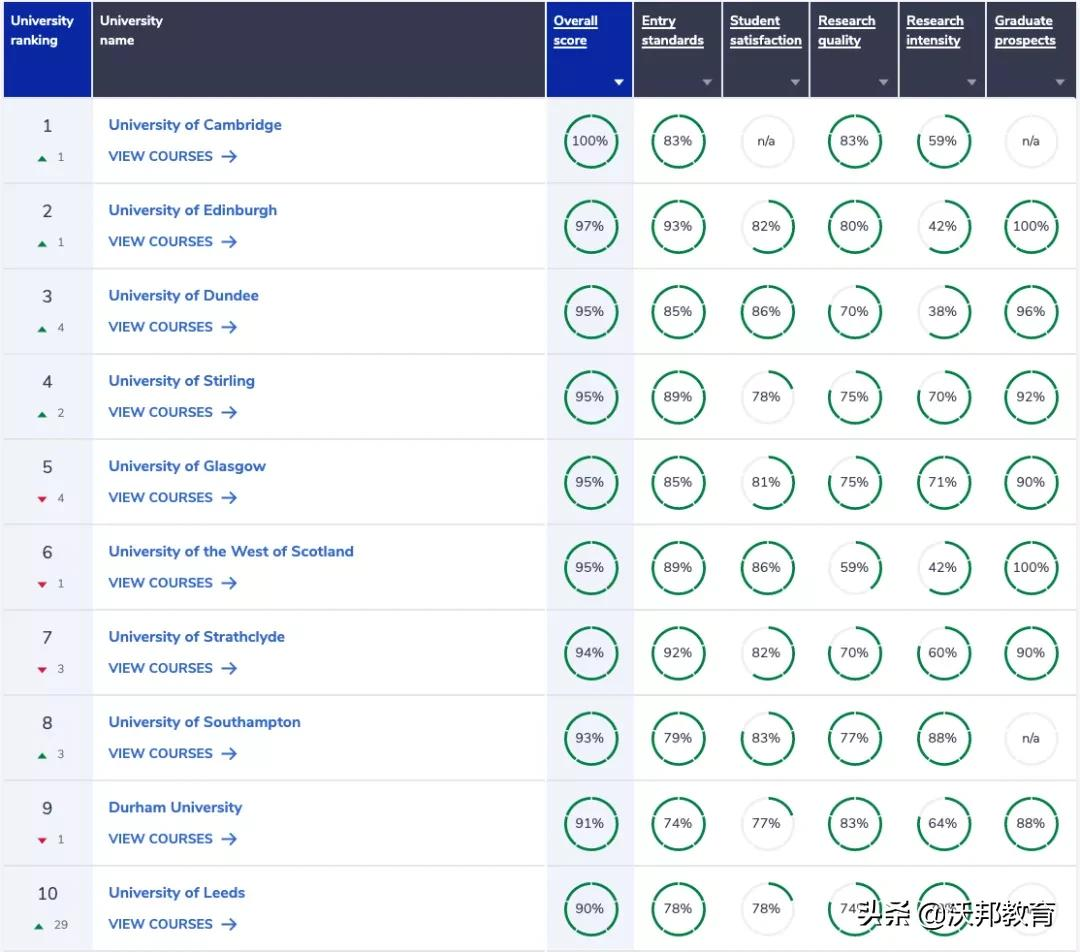This screenshot has width=1080, height=952.
Task: Click the arrow icon beside Dundee VIEW COURSES
Action: 229,327
